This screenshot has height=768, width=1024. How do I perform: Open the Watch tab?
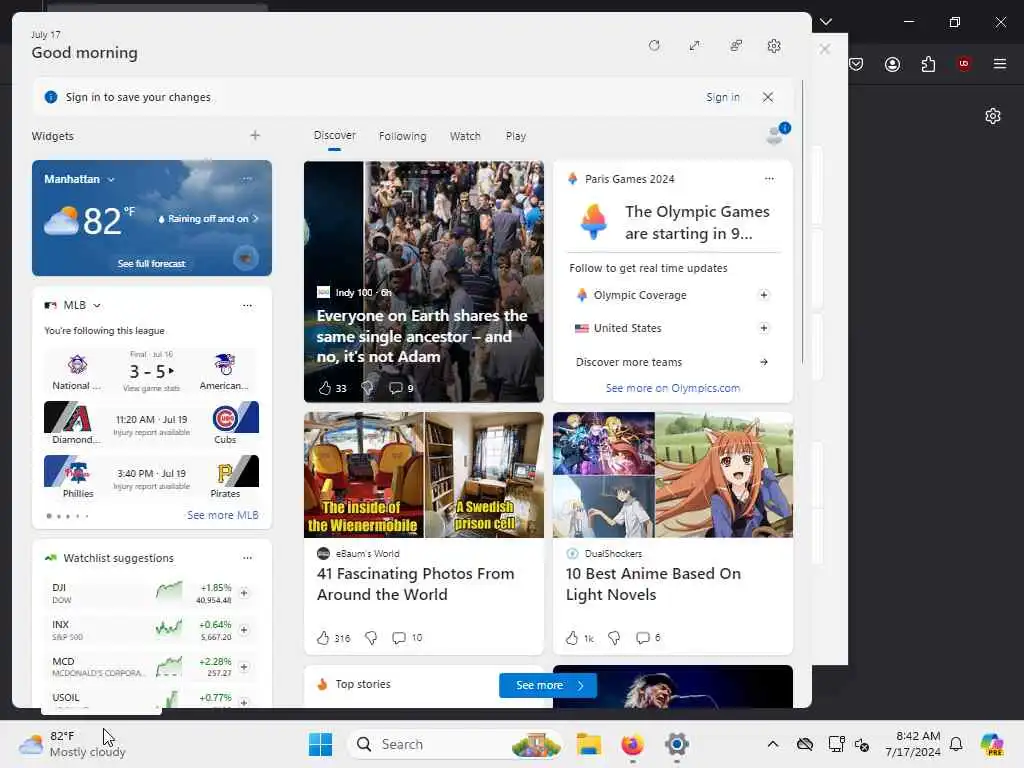pos(465,136)
